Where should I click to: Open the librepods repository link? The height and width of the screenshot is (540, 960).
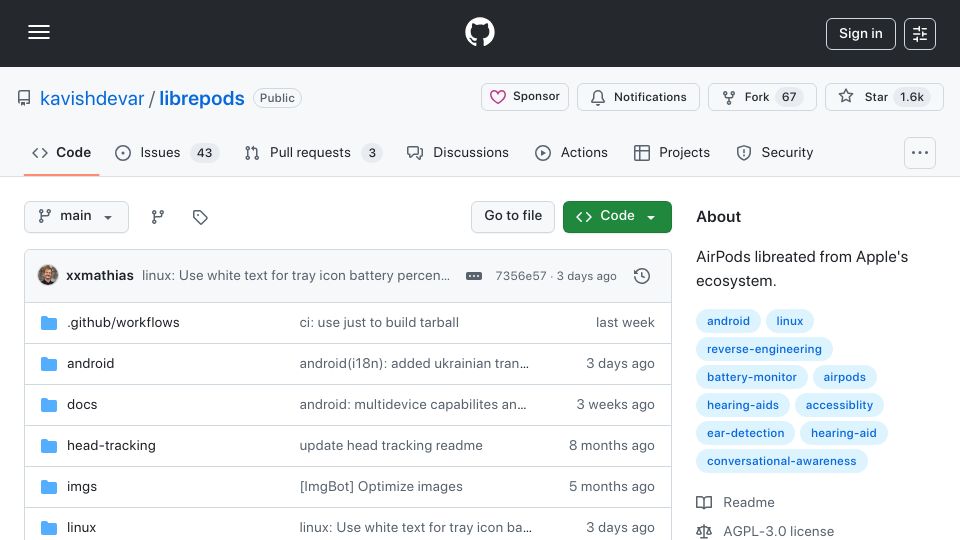201,98
